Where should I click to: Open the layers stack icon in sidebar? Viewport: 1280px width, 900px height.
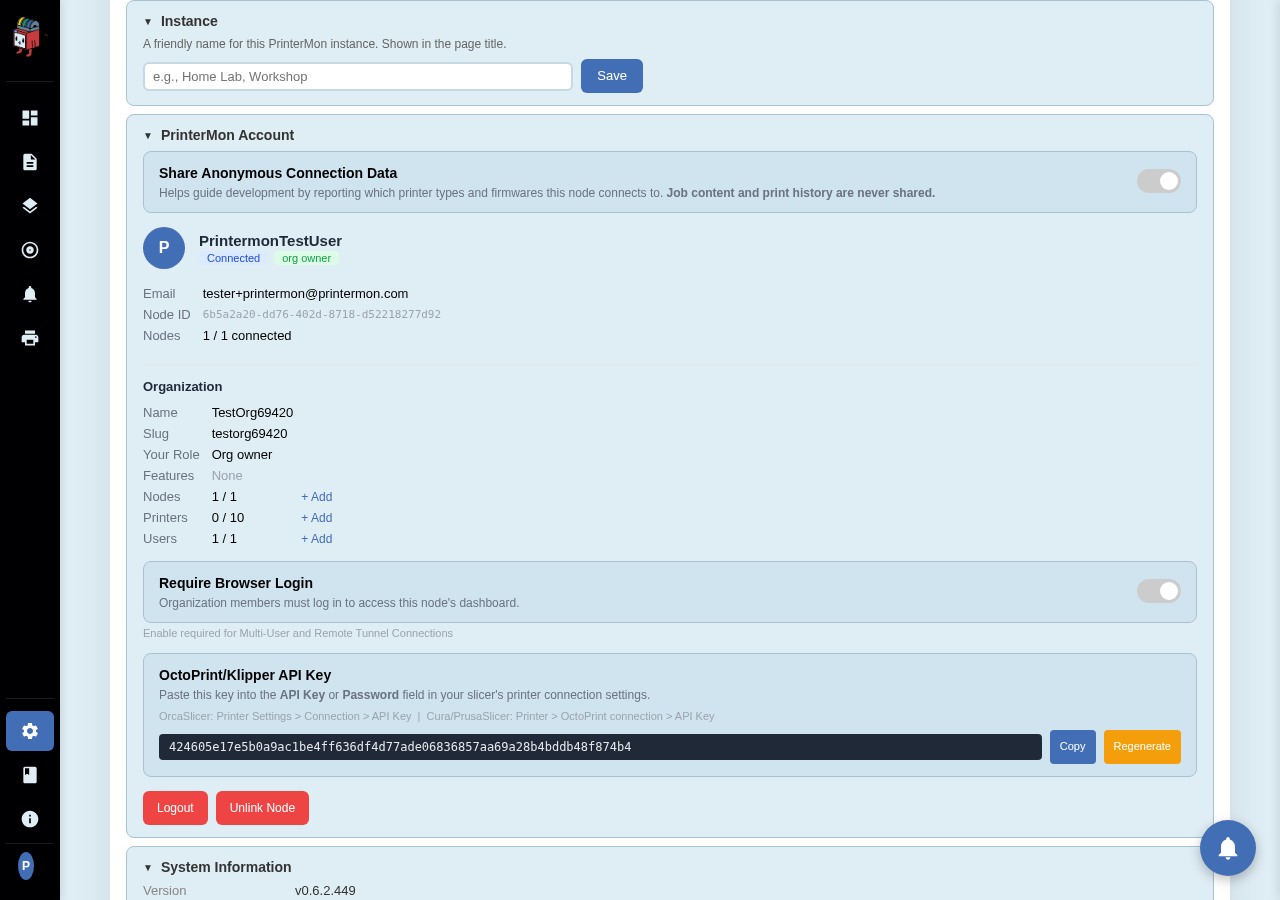tap(30, 206)
